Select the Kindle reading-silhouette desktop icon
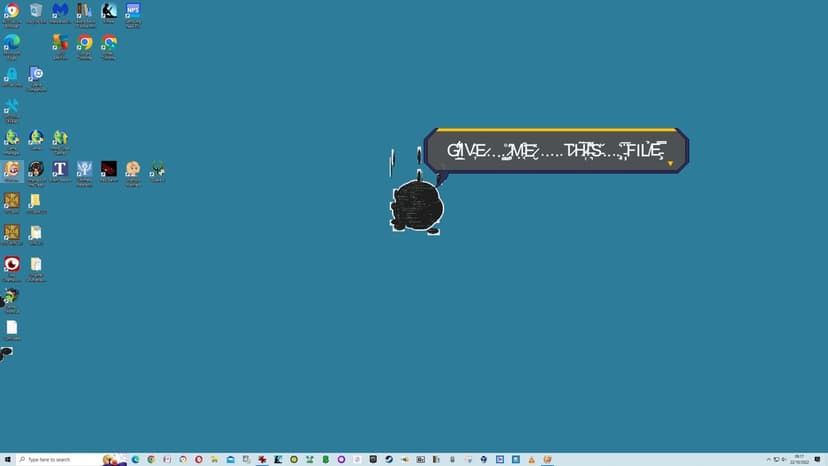 109,13
